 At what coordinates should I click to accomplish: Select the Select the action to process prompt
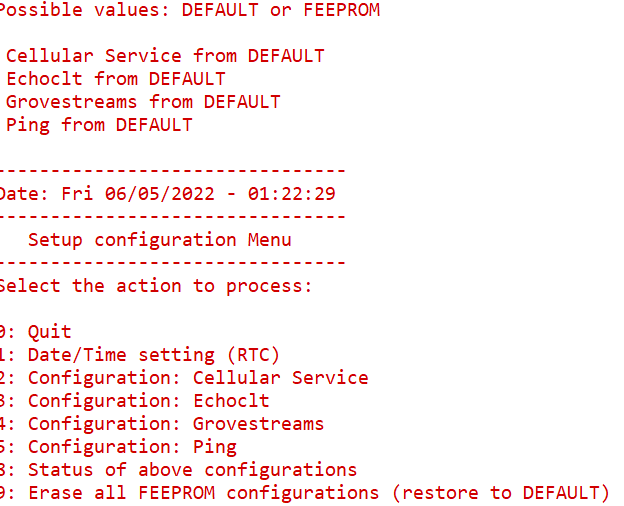(x=156, y=286)
